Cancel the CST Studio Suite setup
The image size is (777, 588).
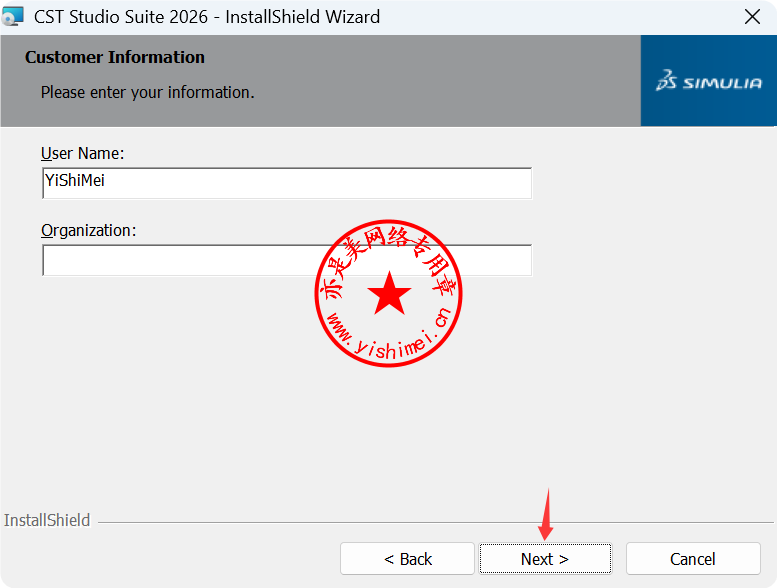click(x=692, y=559)
